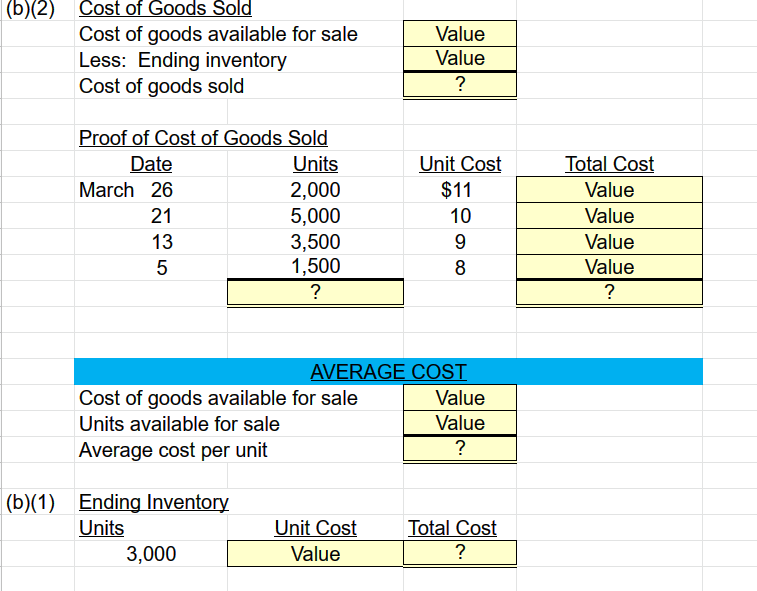Select the Less: Ending inventory label
Image resolution: width=757 pixels, height=591 pixels.
182,60
